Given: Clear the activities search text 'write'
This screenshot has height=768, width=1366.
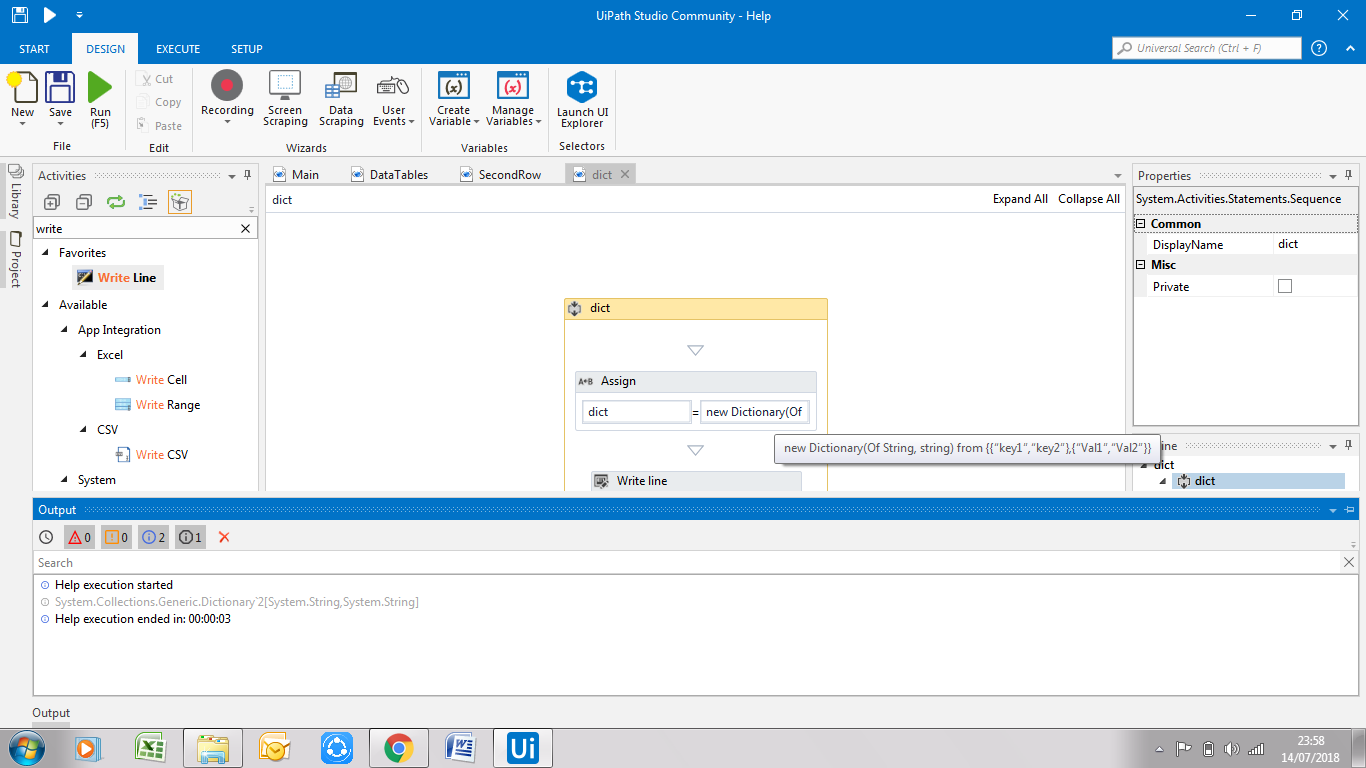Looking at the screenshot, I should tap(246, 229).
